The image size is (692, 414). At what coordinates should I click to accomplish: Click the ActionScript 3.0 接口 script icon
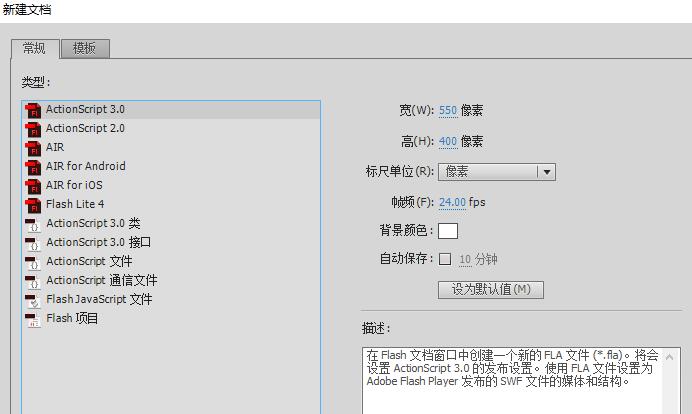point(33,243)
